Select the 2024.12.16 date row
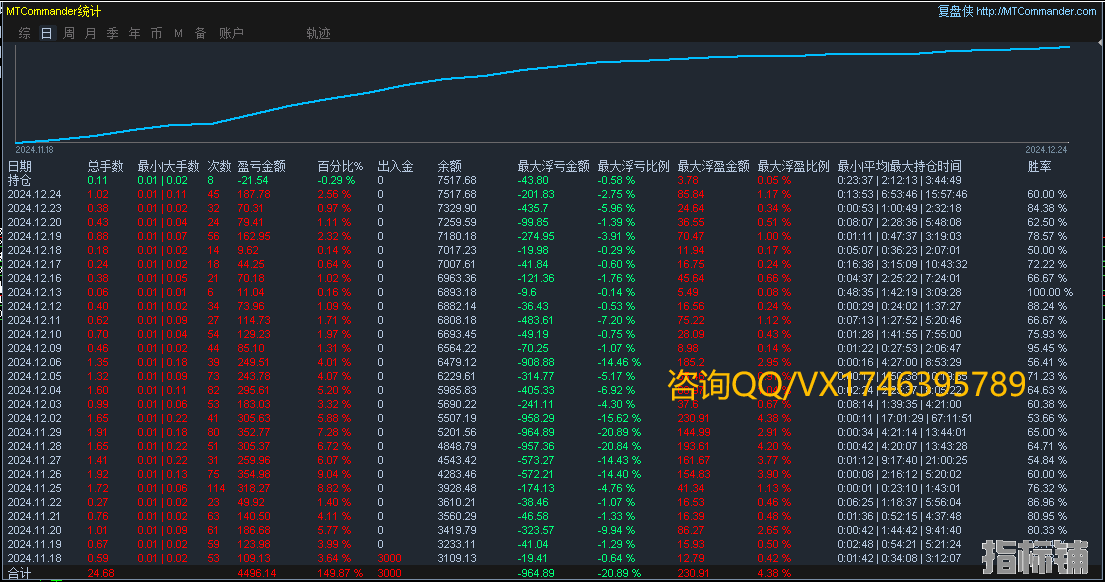 (x=35, y=278)
